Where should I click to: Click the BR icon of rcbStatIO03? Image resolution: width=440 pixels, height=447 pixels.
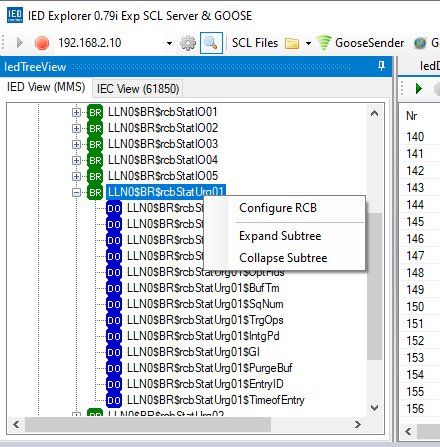click(x=95, y=144)
